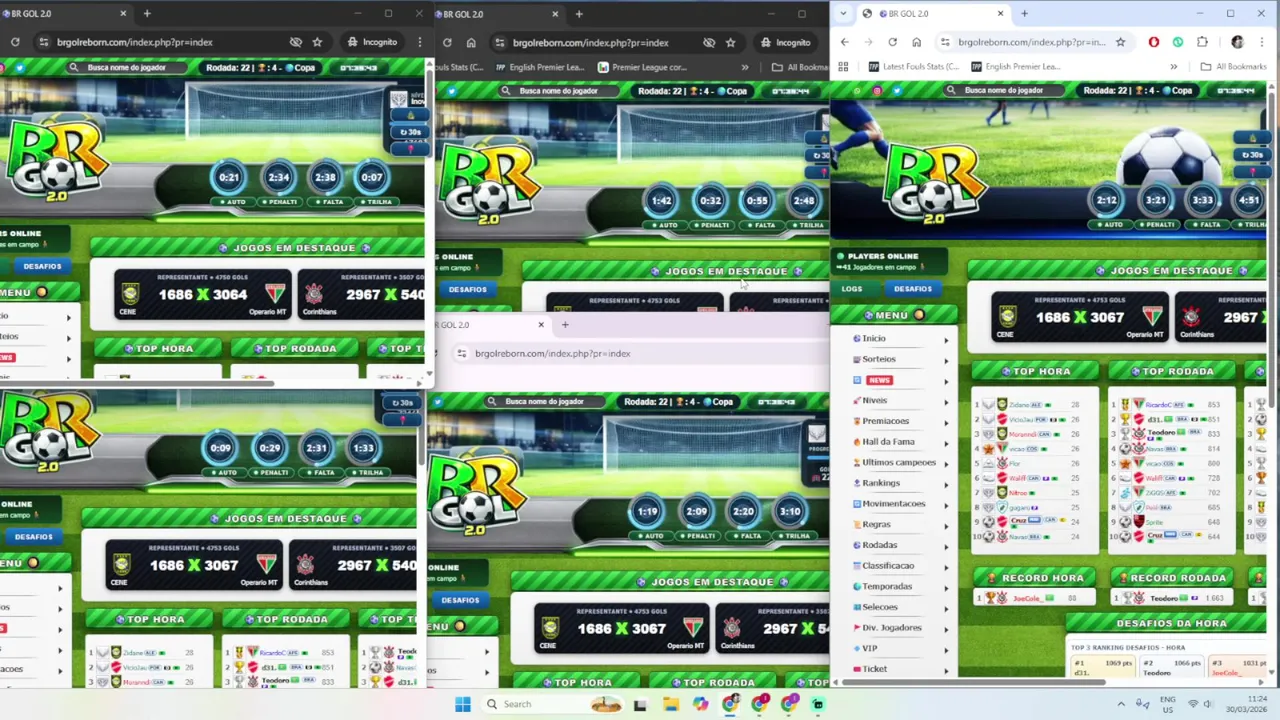1280x720 pixels.
Task: Open profile avatar in right Chrome window
Action: (x=1237, y=42)
